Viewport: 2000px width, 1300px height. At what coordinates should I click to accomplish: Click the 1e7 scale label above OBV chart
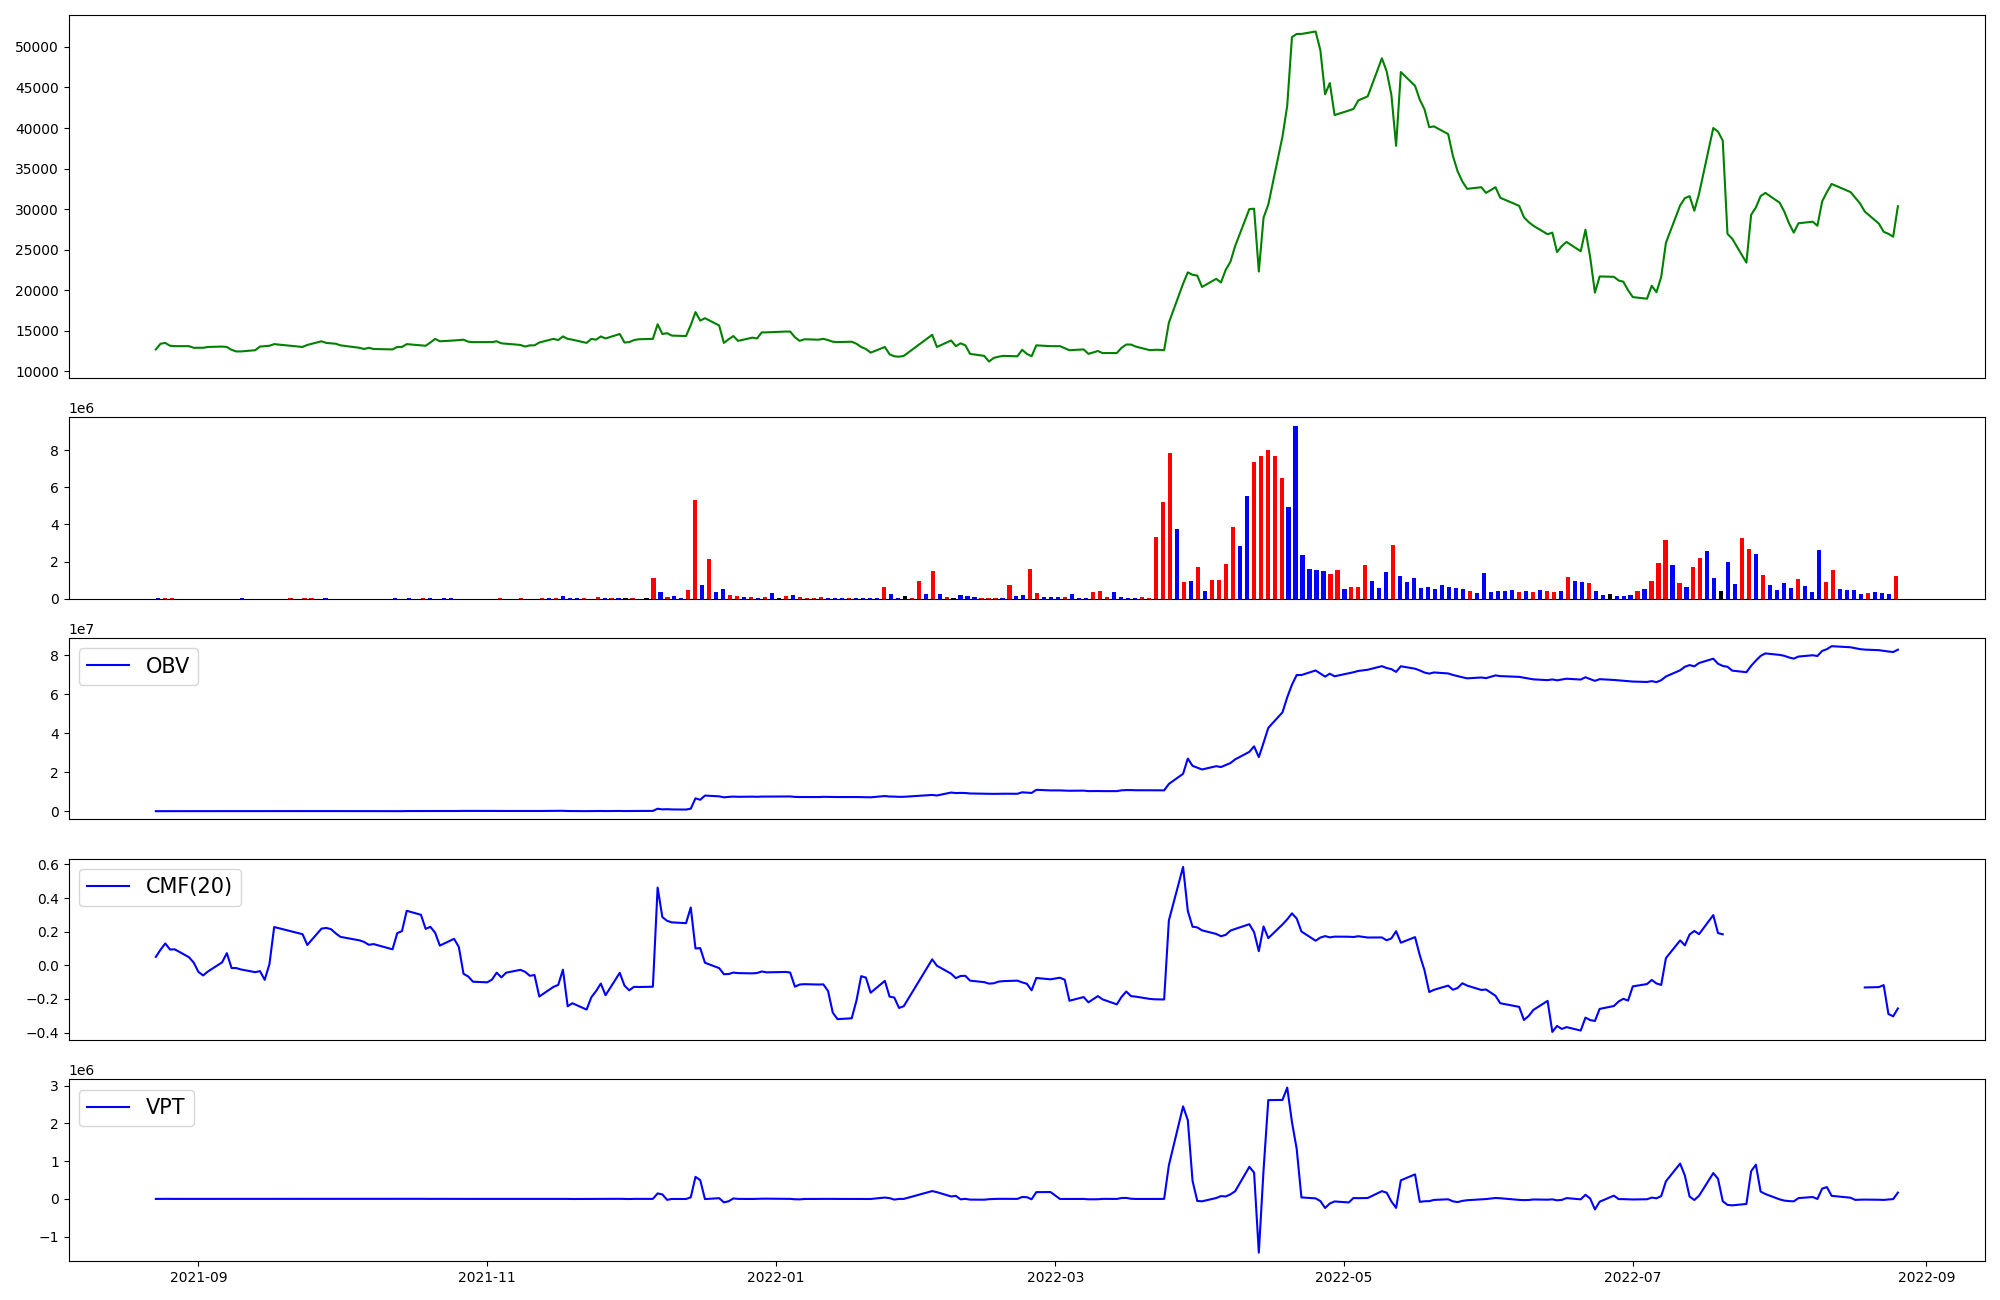click(x=81, y=629)
